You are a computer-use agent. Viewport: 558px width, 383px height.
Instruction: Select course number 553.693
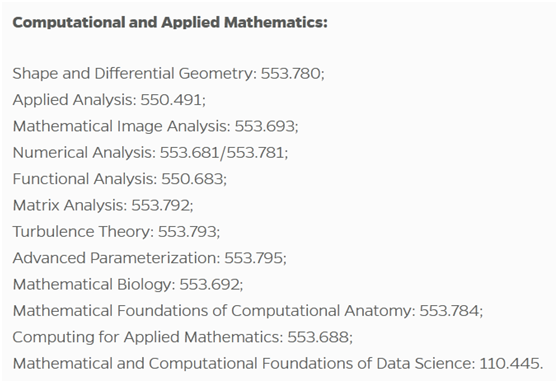pyautogui.click(x=264, y=126)
